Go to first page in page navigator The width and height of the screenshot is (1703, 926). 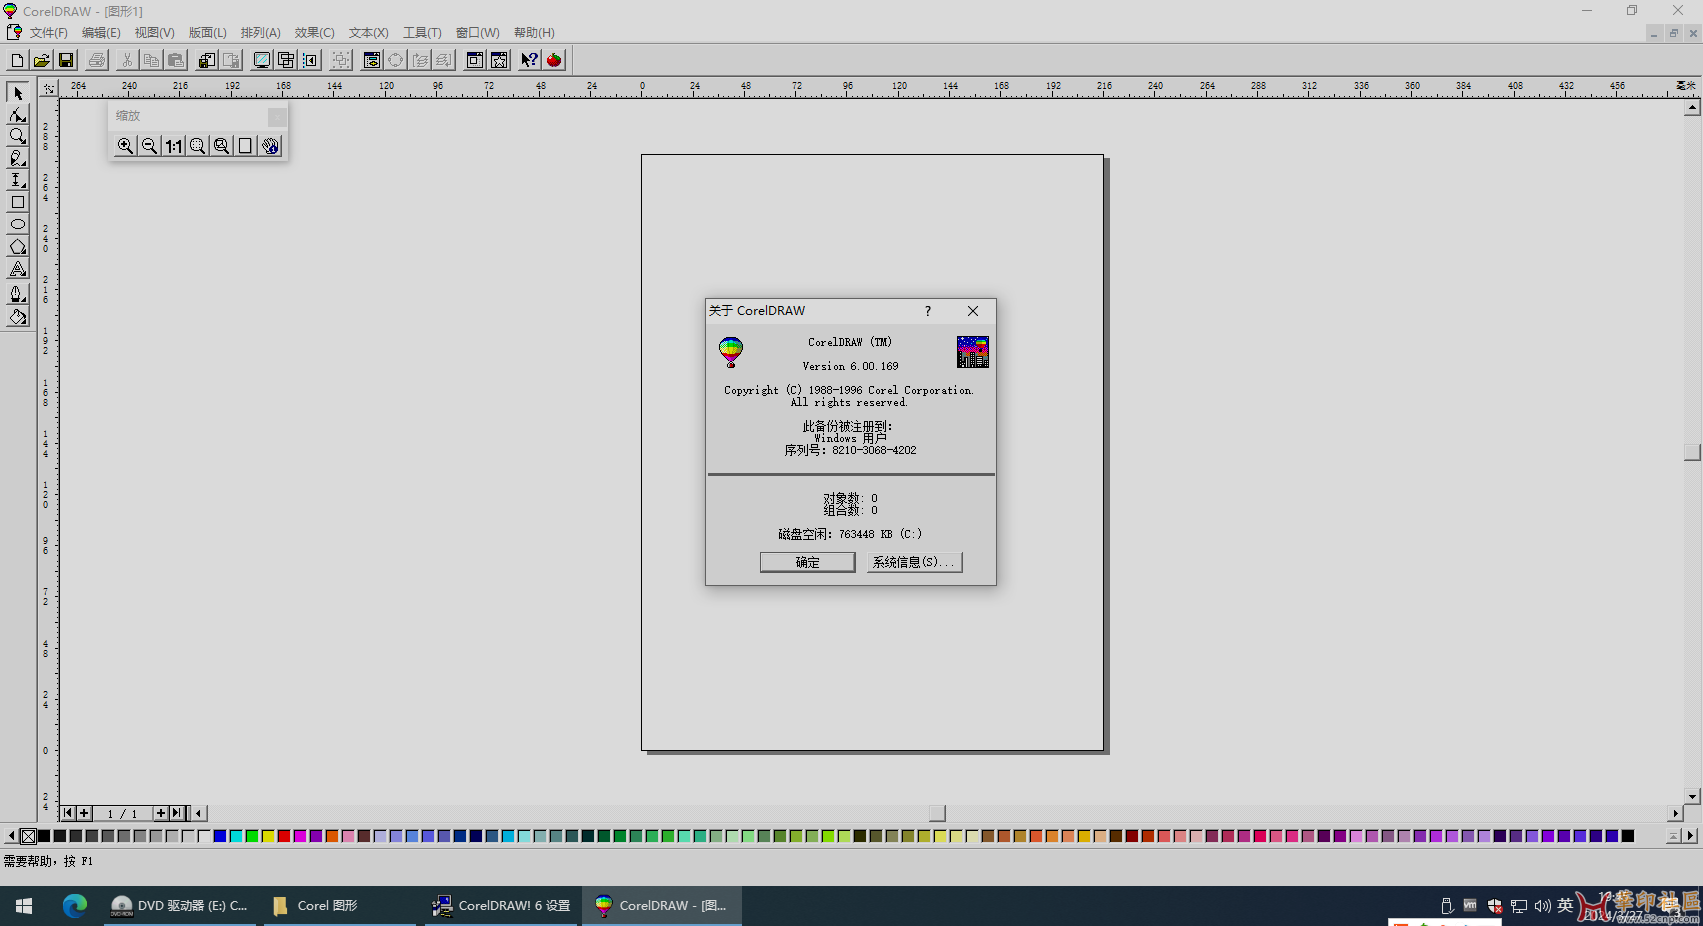[x=68, y=813]
